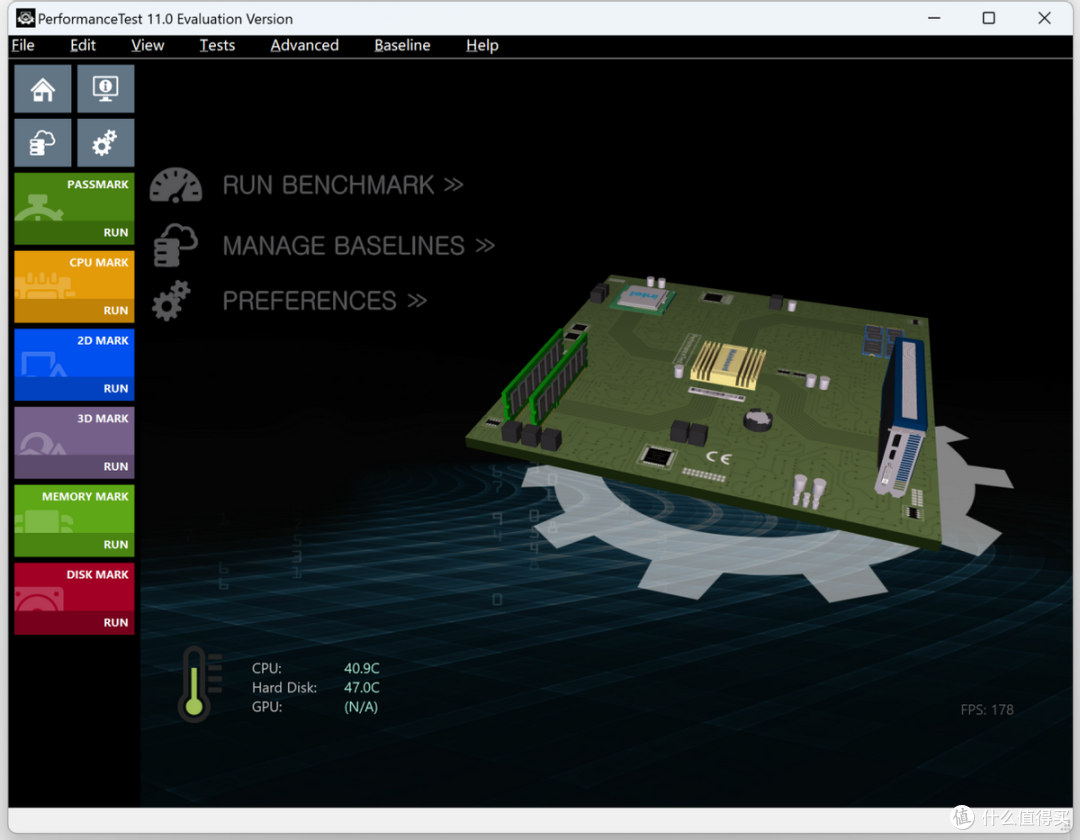Click the cloud database icon beside Manage Baselines
The image size is (1080, 840).
tap(175, 244)
